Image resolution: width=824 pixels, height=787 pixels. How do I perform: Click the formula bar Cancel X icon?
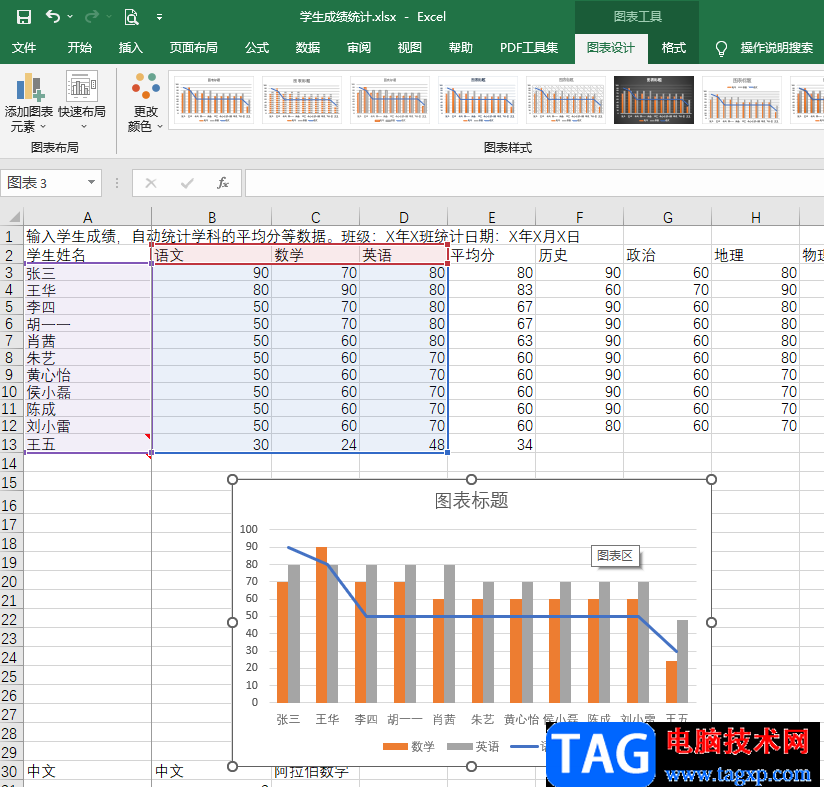click(x=151, y=183)
